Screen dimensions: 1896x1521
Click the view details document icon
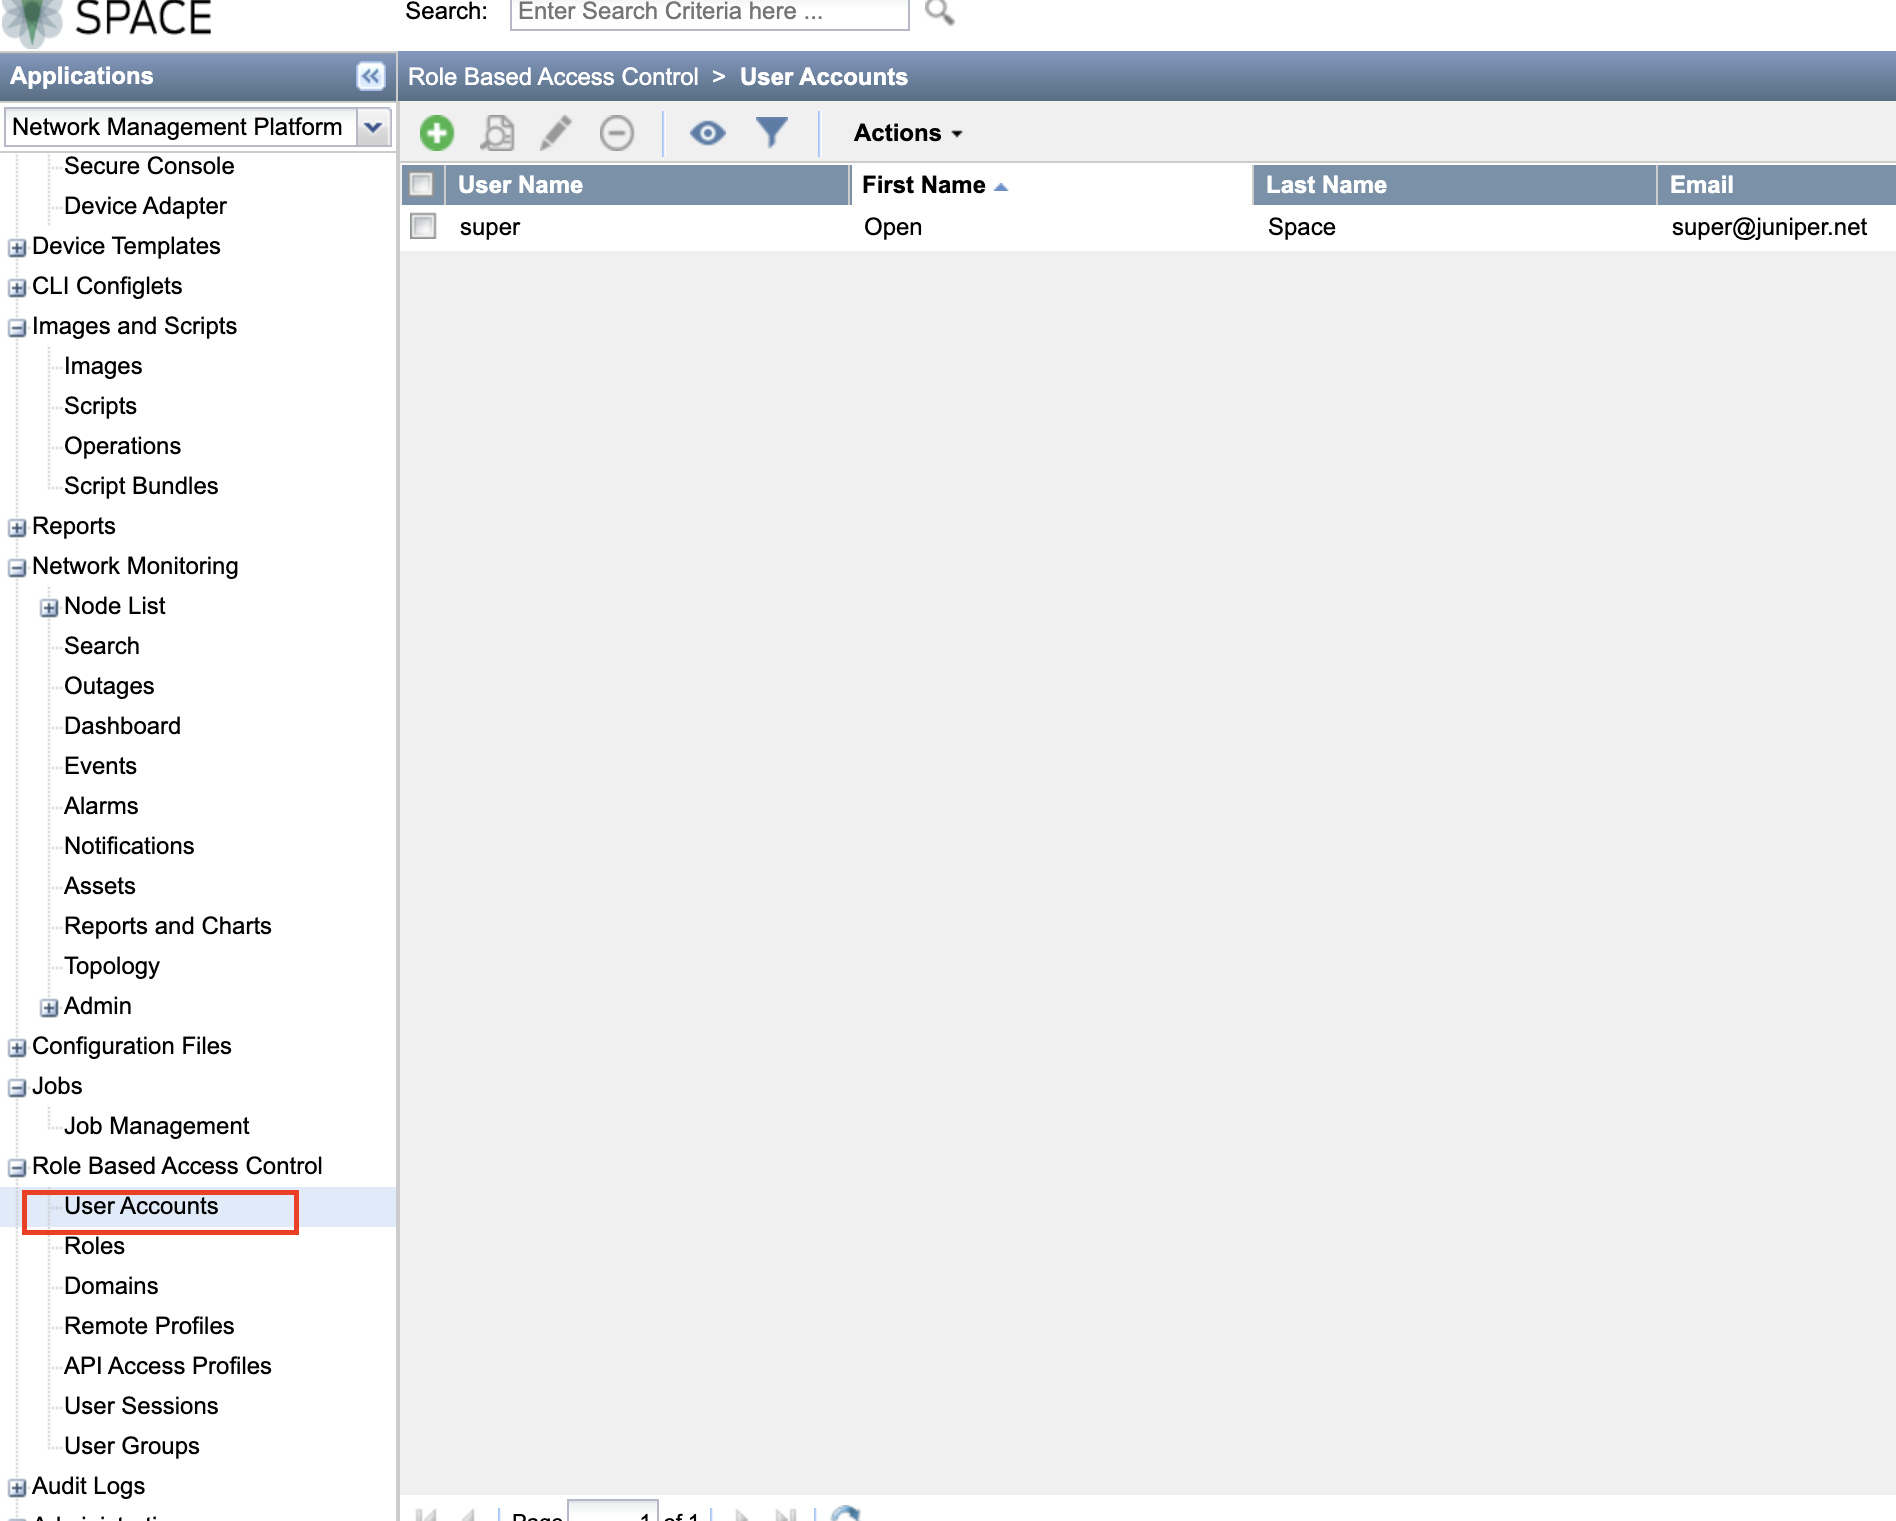click(x=497, y=133)
